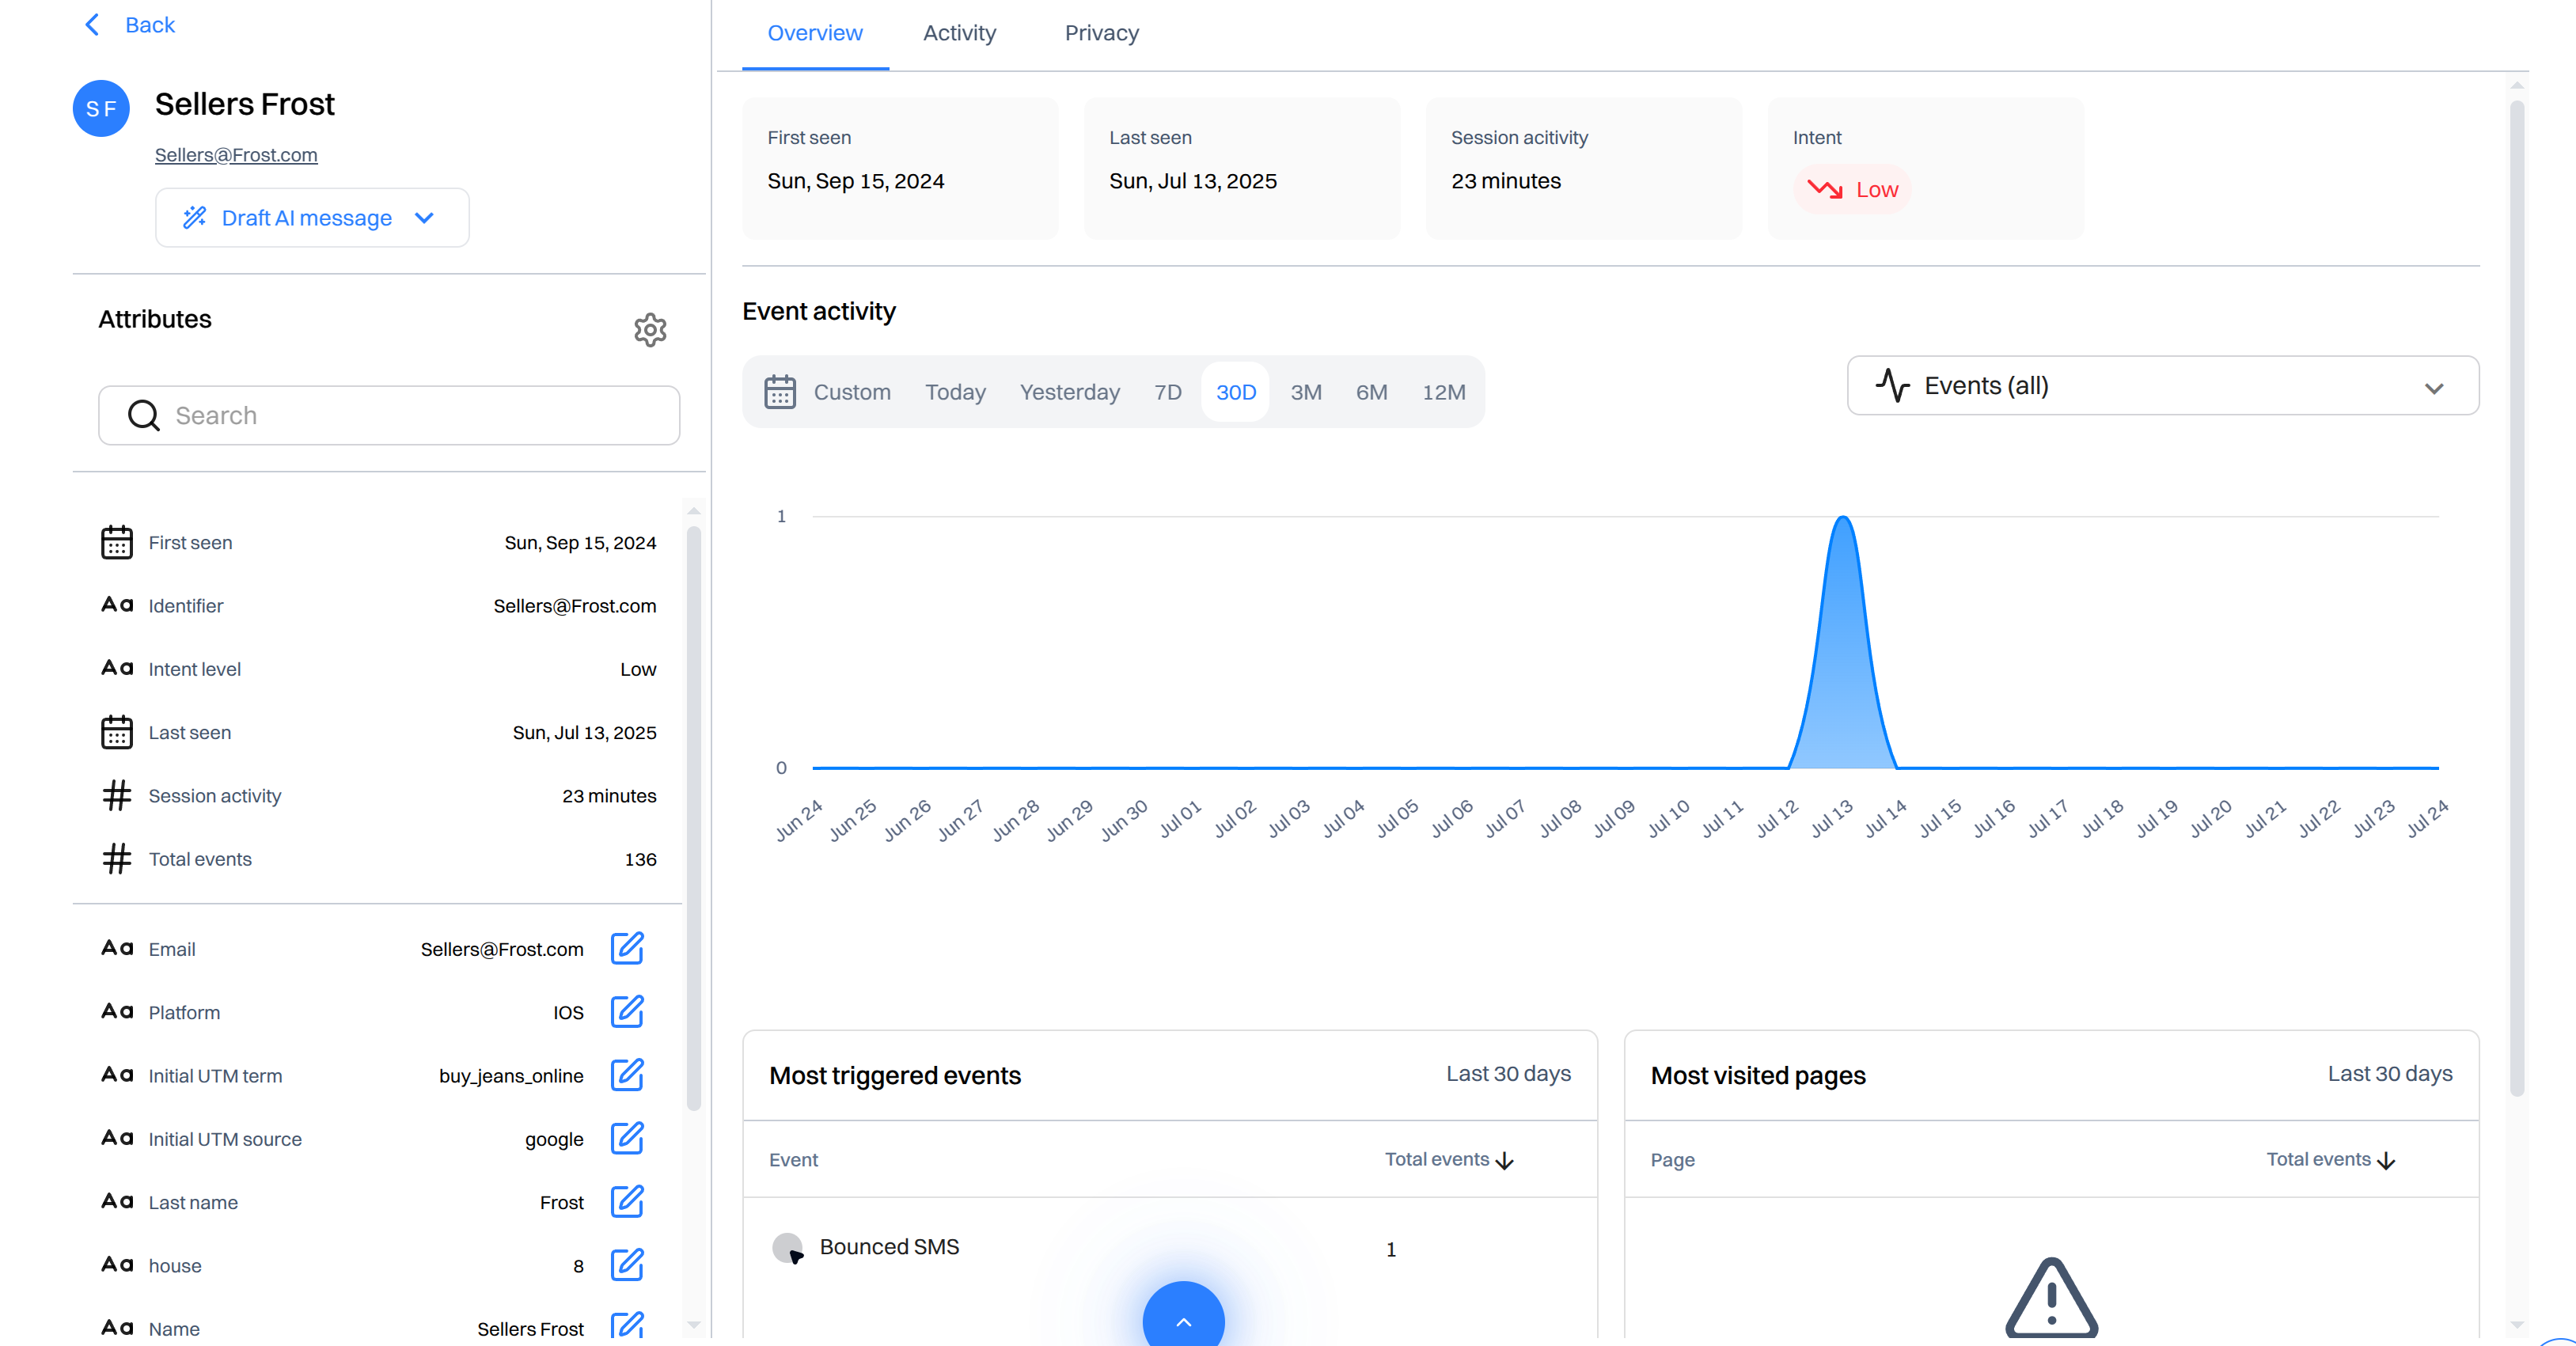2576x1346 pixels.
Task: Click the Last seen calendar icon
Action: click(117, 732)
